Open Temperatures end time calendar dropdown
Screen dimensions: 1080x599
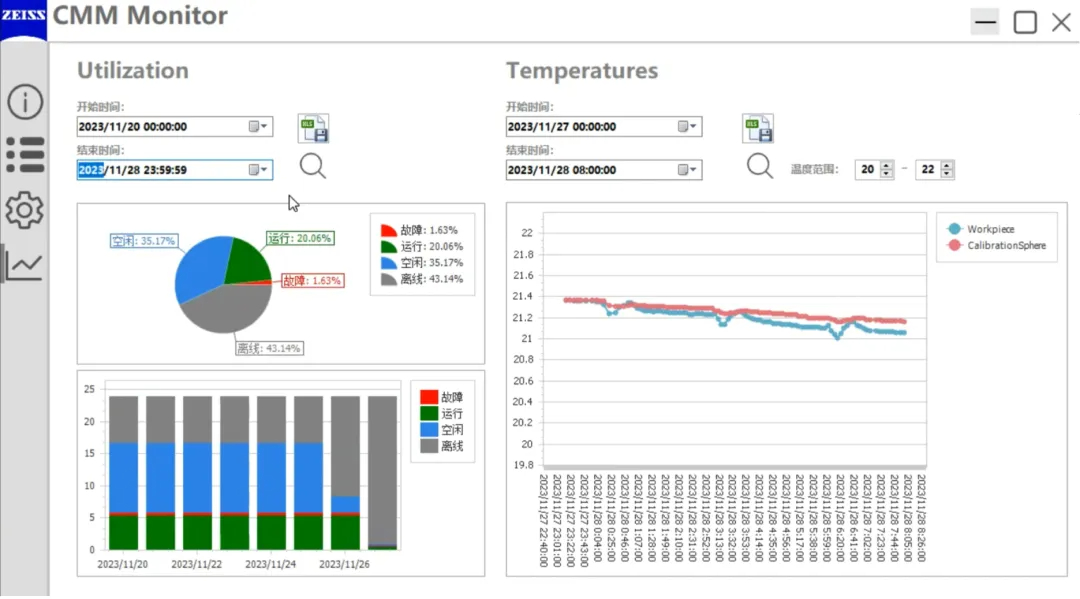point(688,170)
